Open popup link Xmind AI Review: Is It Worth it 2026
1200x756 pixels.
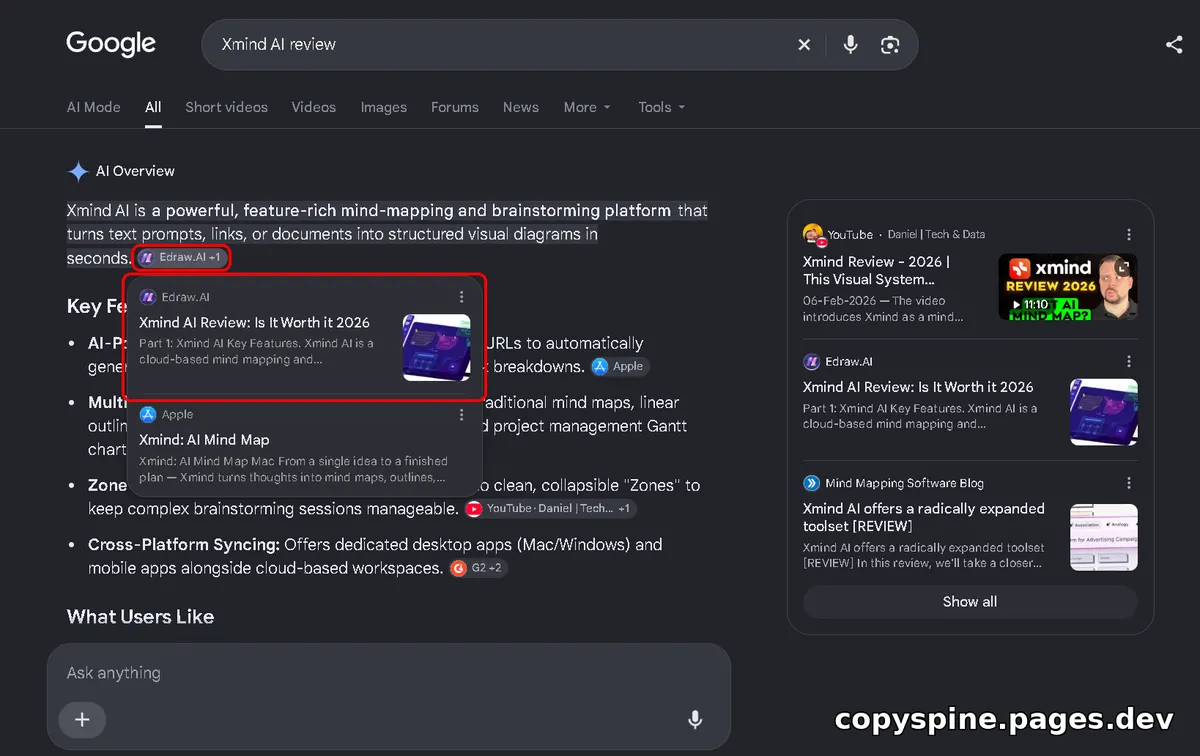(254, 322)
